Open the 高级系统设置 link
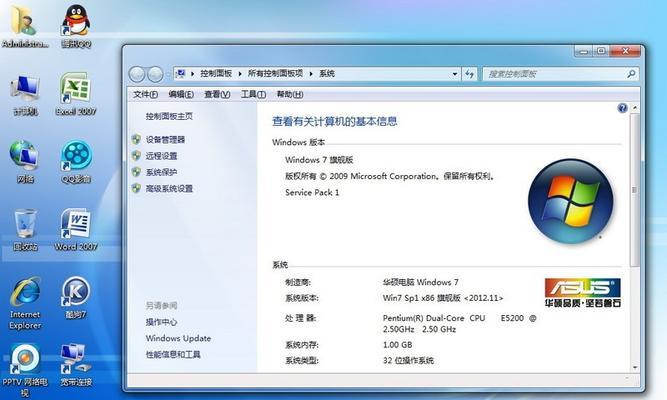 click(169, 188)
